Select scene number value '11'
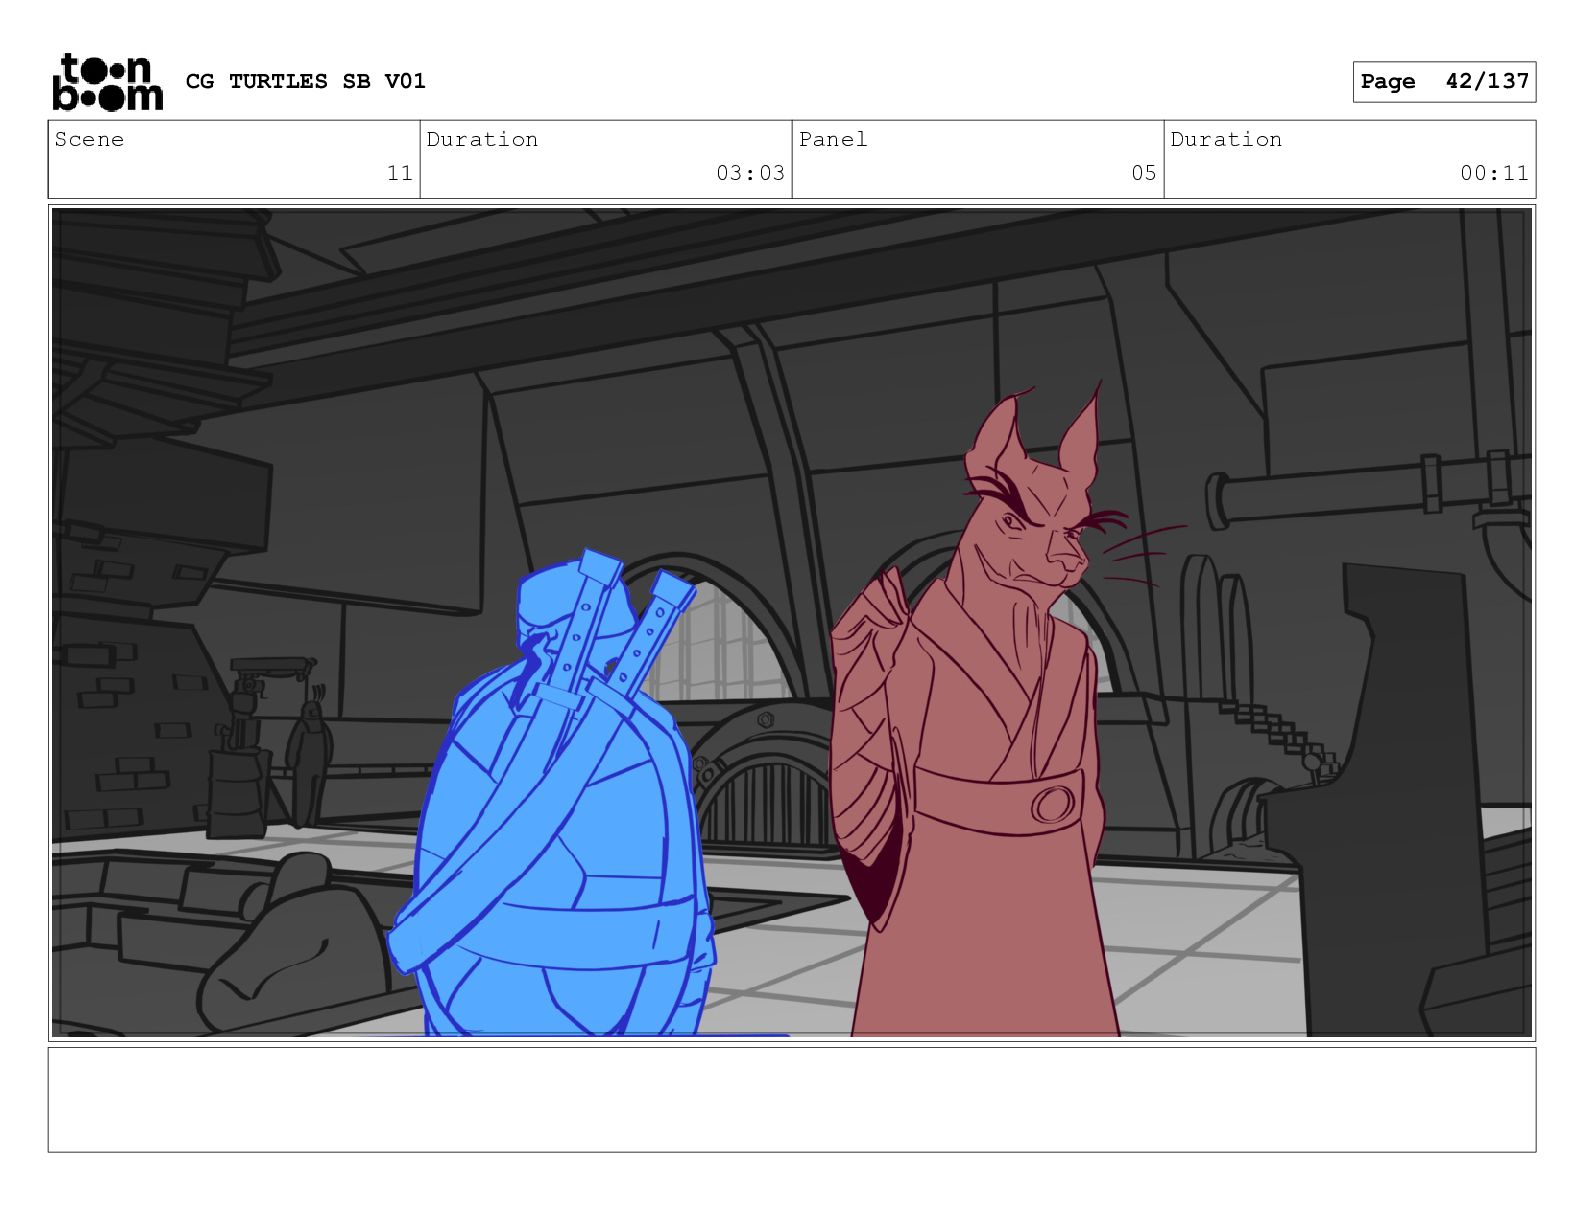This screenshot has width=1584, height=1224. pyautogui.click(x=400, y=173)
